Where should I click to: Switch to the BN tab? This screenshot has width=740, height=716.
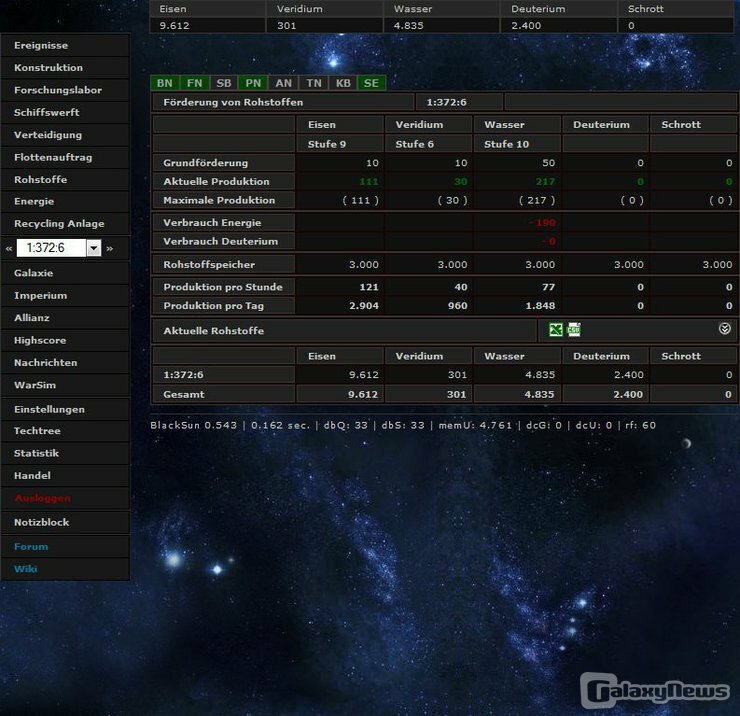pyautogui.click(x=165, y=83)
